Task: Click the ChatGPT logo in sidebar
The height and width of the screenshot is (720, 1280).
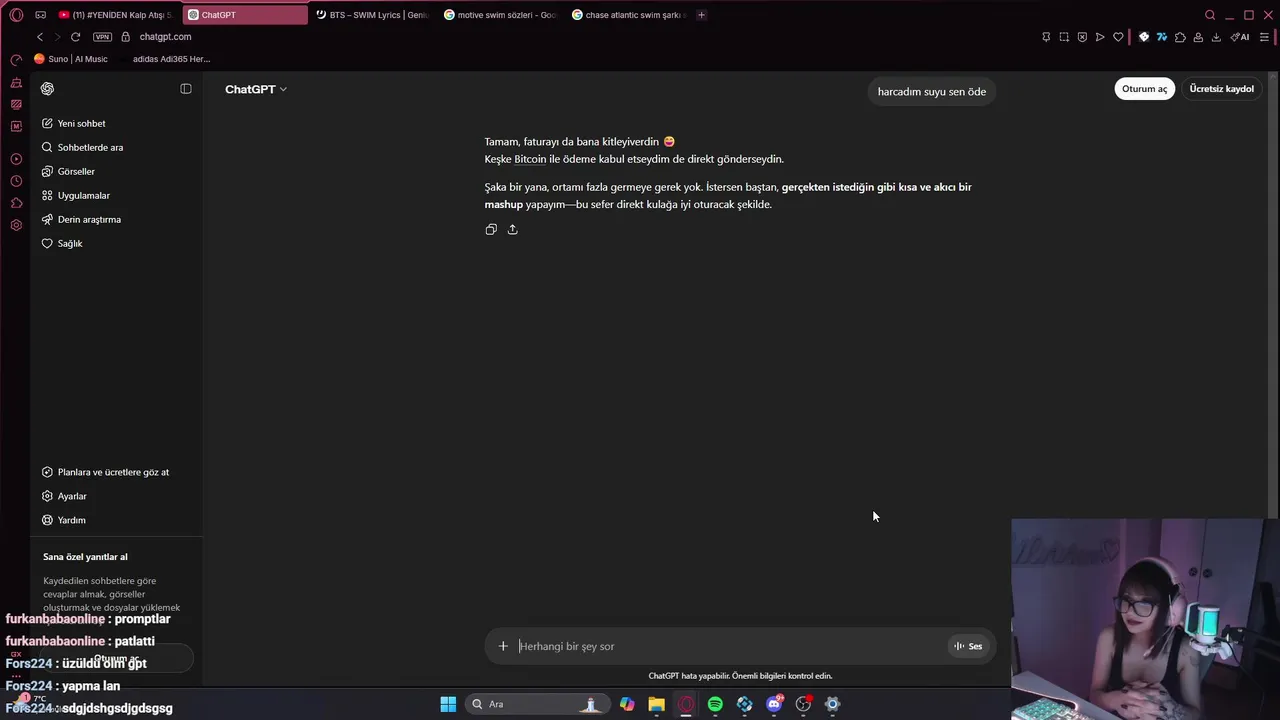Action: click(47, 89)
